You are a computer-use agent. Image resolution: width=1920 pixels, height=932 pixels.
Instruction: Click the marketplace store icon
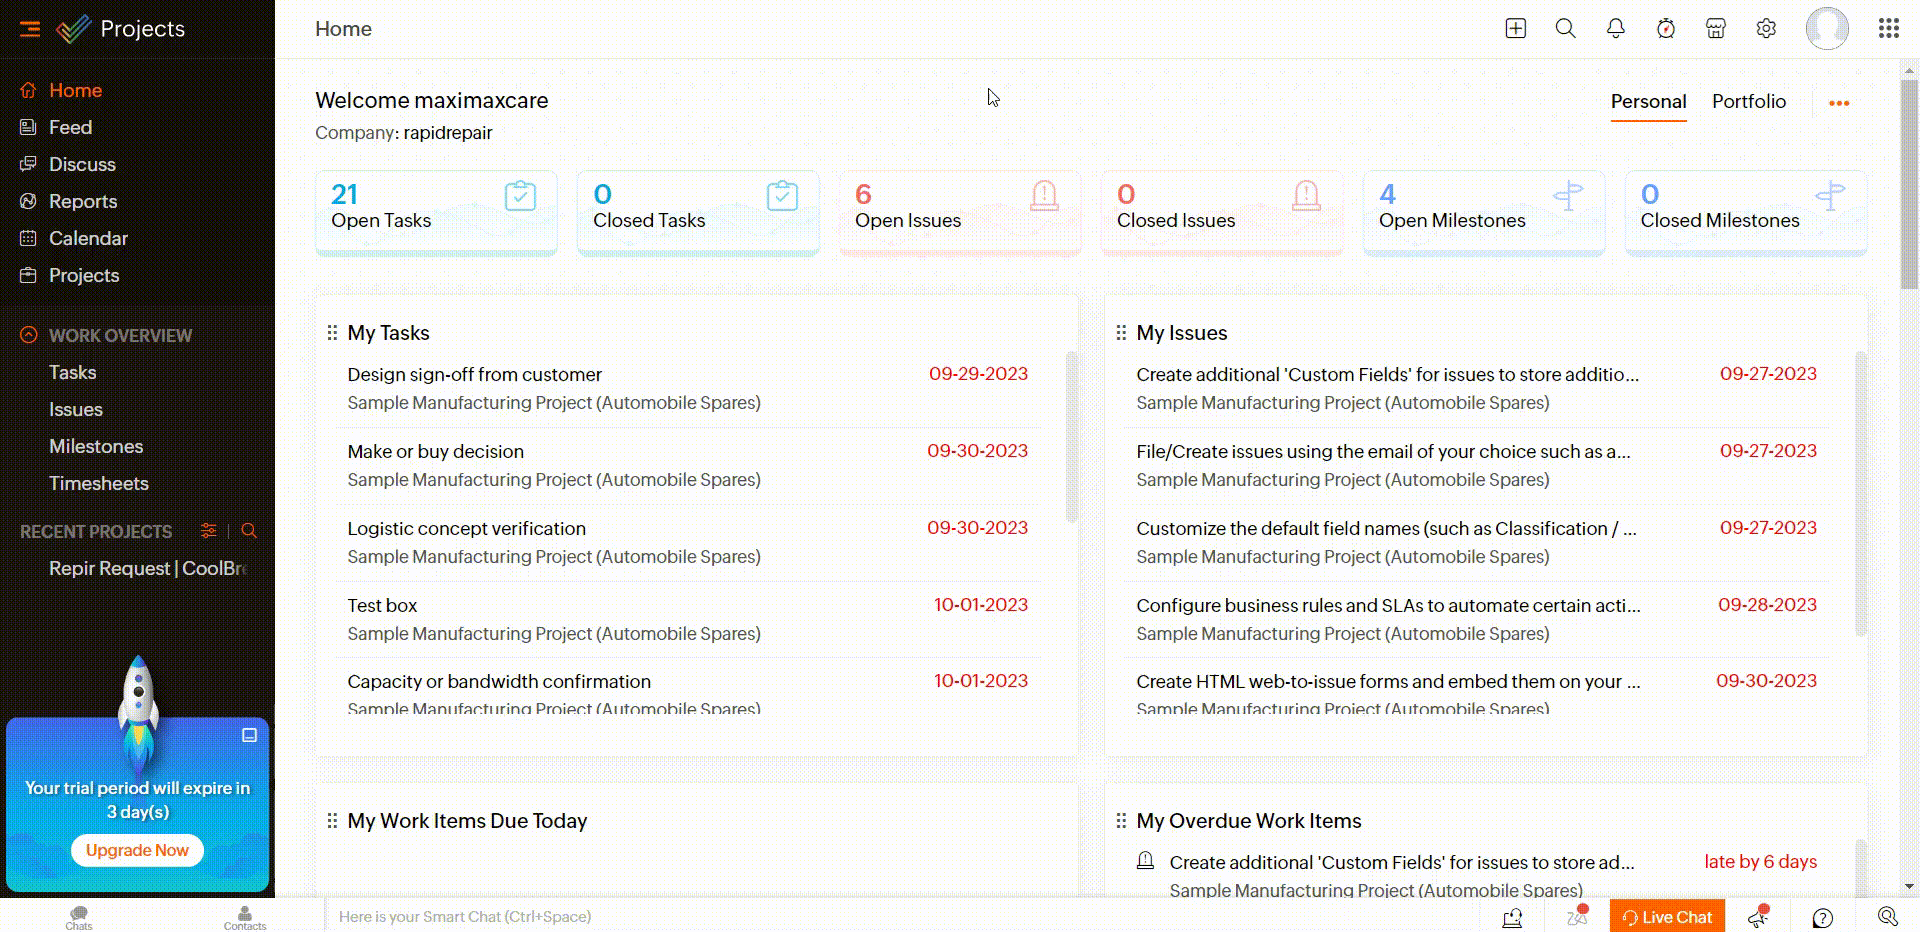coord(1715,29)
